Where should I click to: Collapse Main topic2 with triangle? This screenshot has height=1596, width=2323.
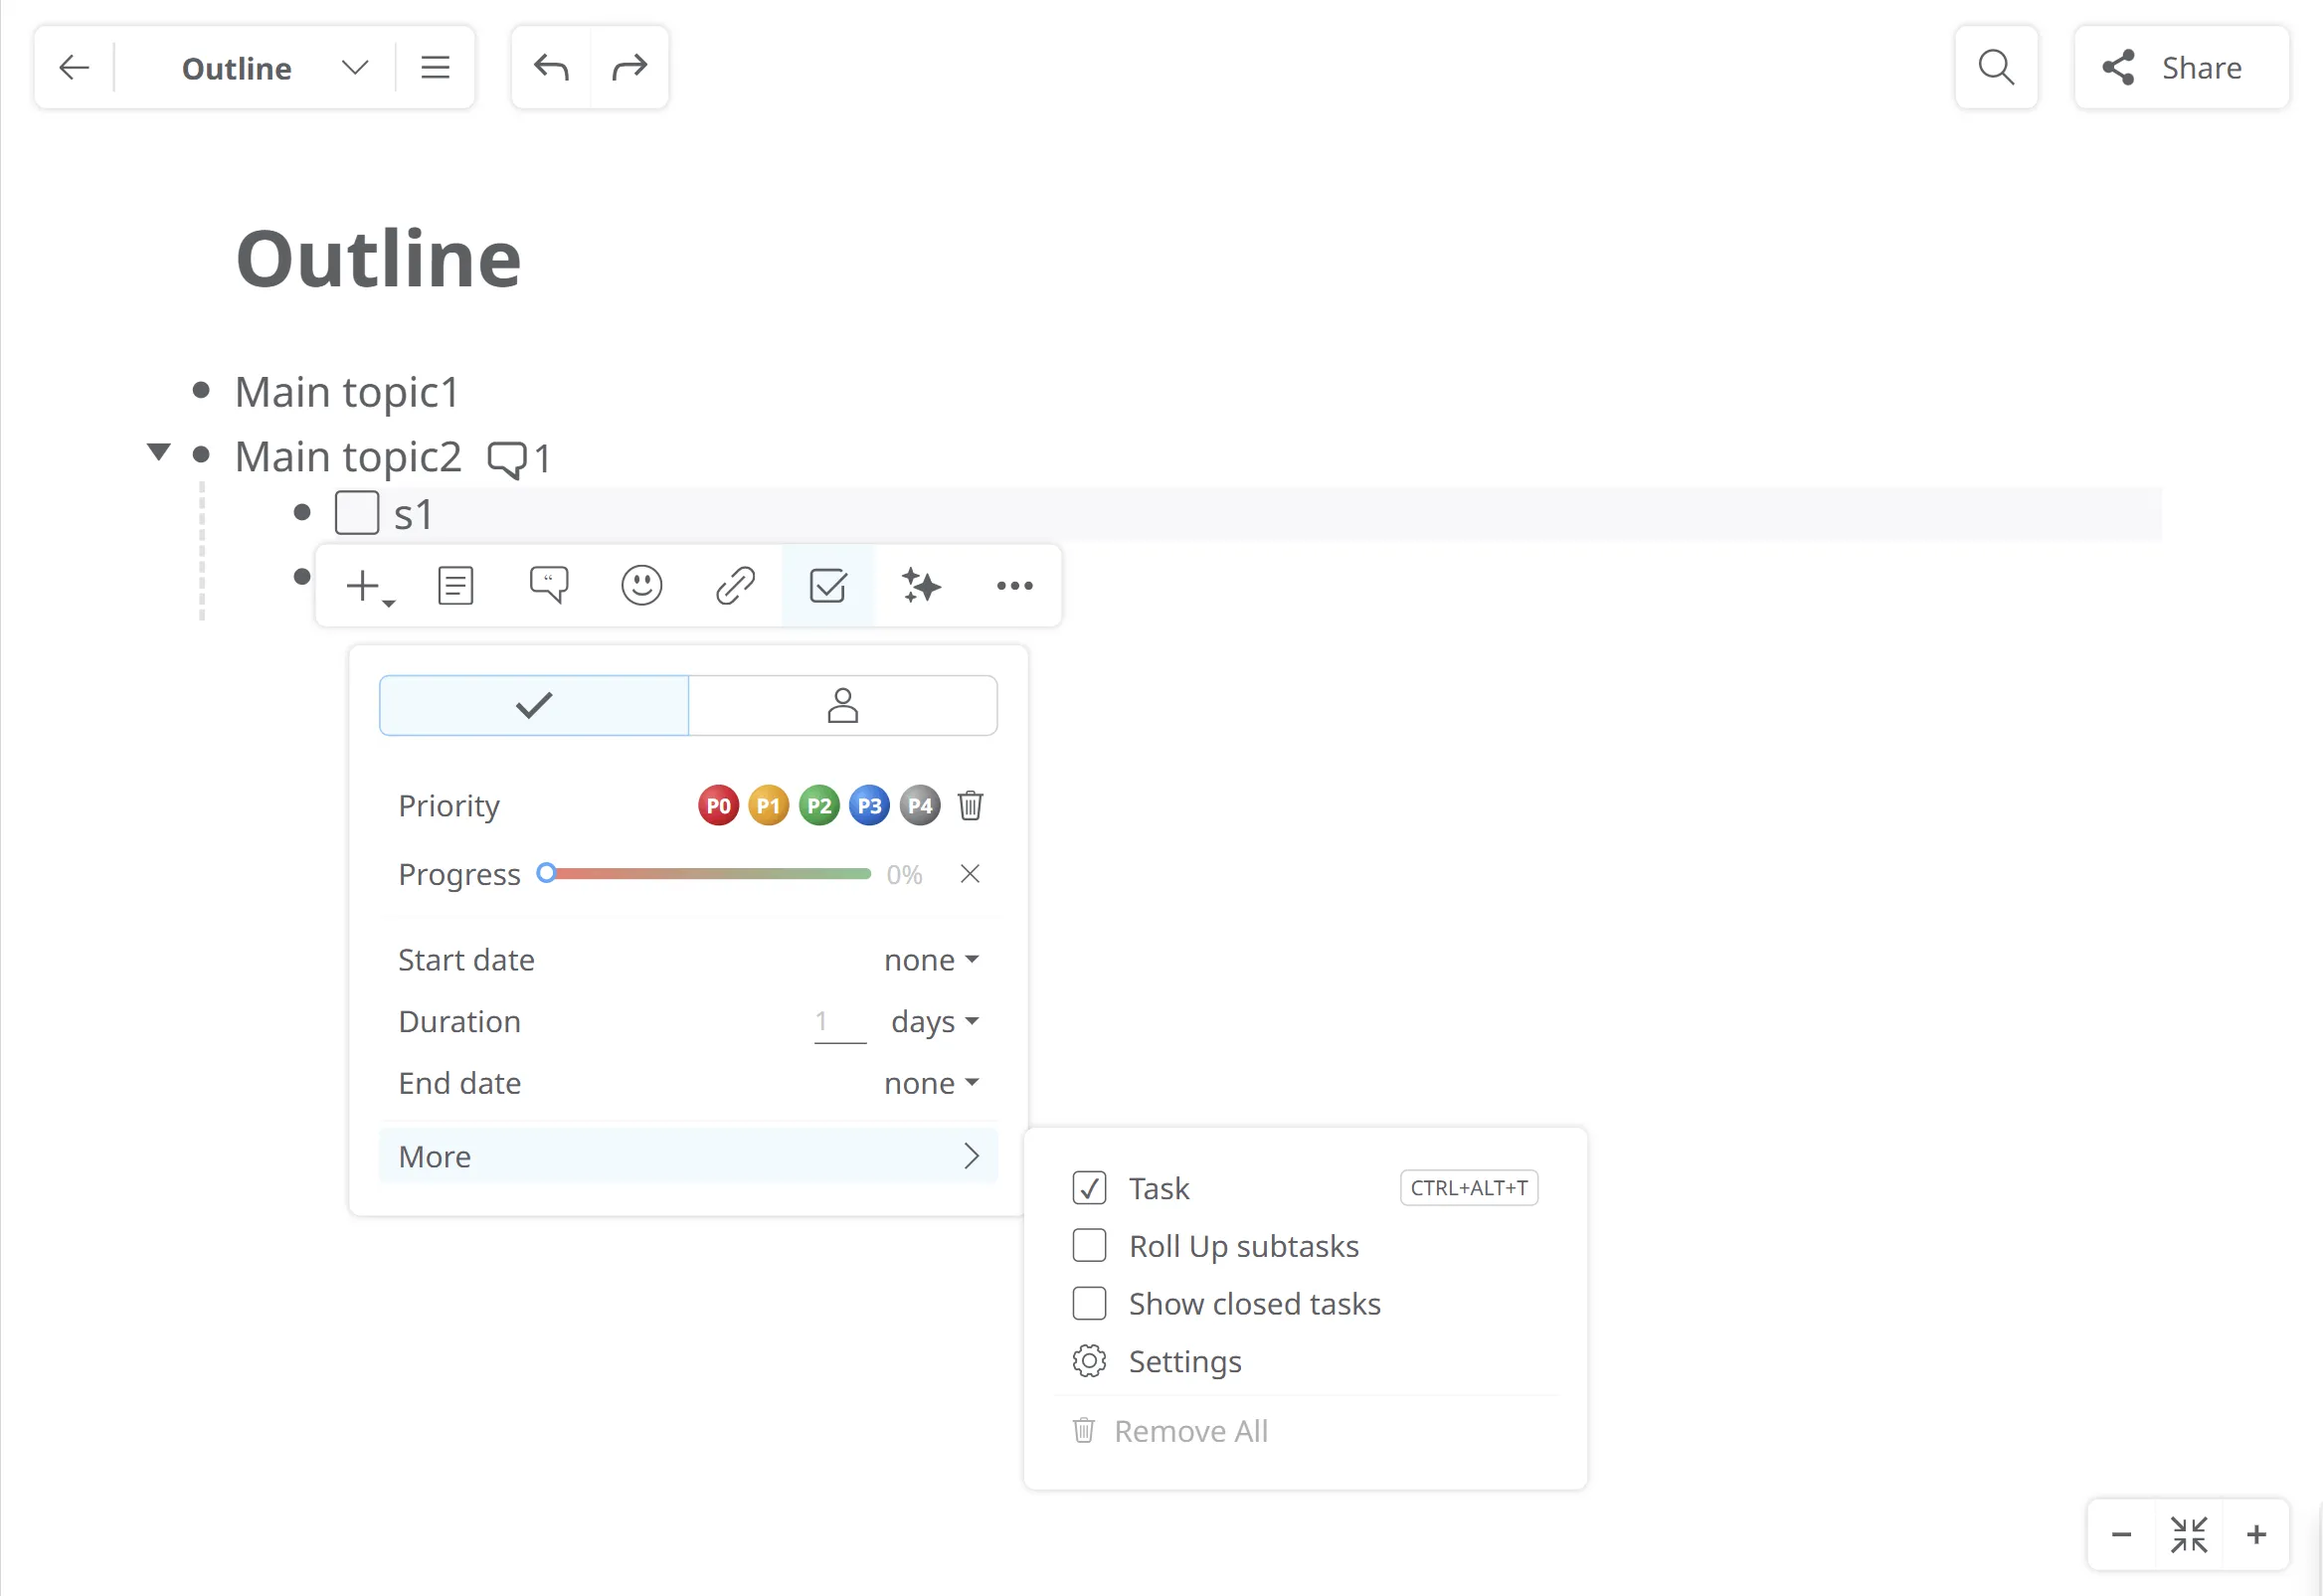coord(158,452)
